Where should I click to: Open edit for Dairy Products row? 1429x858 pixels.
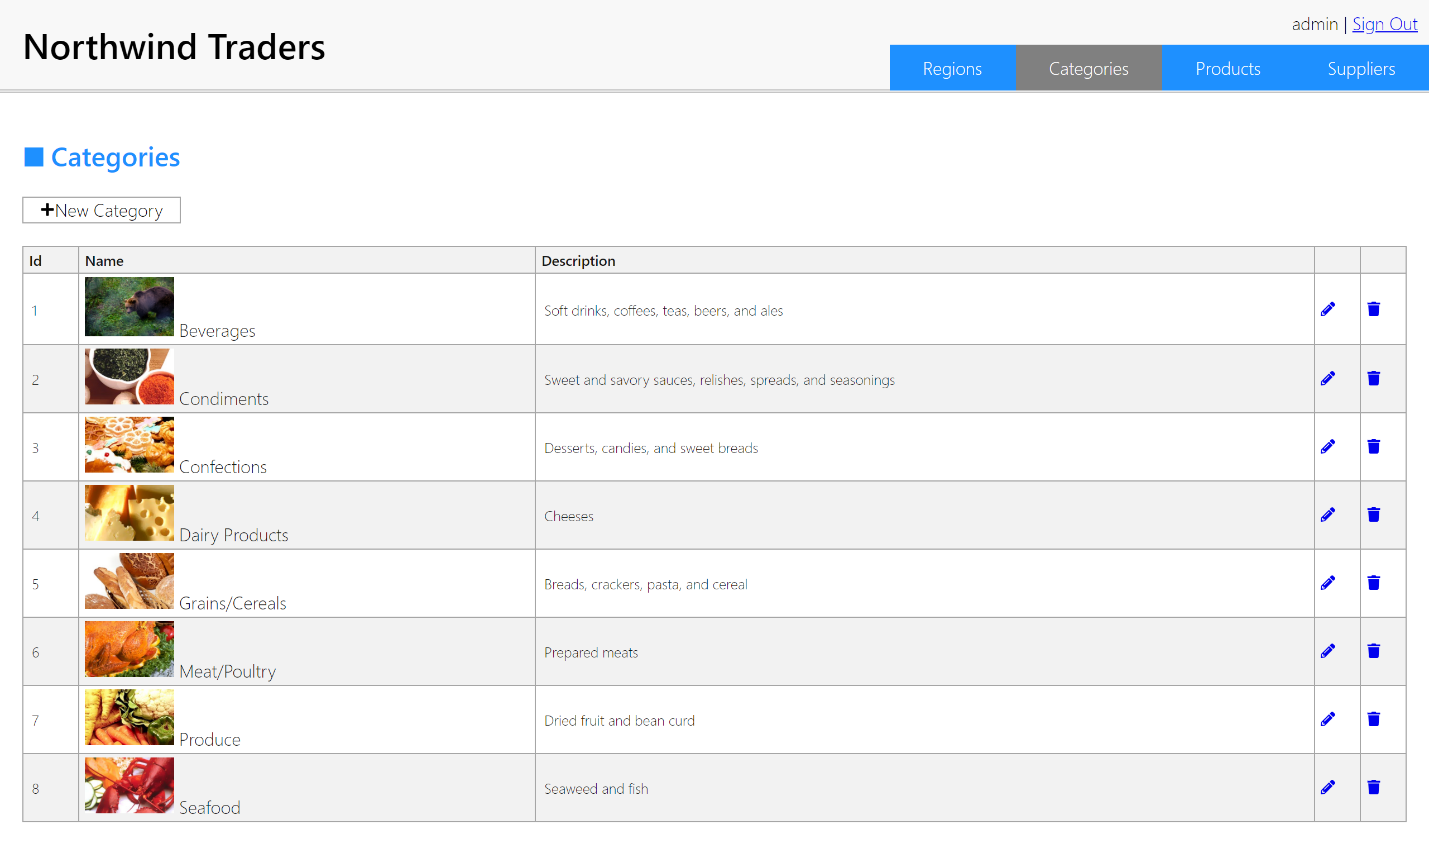pos(1328,514)
